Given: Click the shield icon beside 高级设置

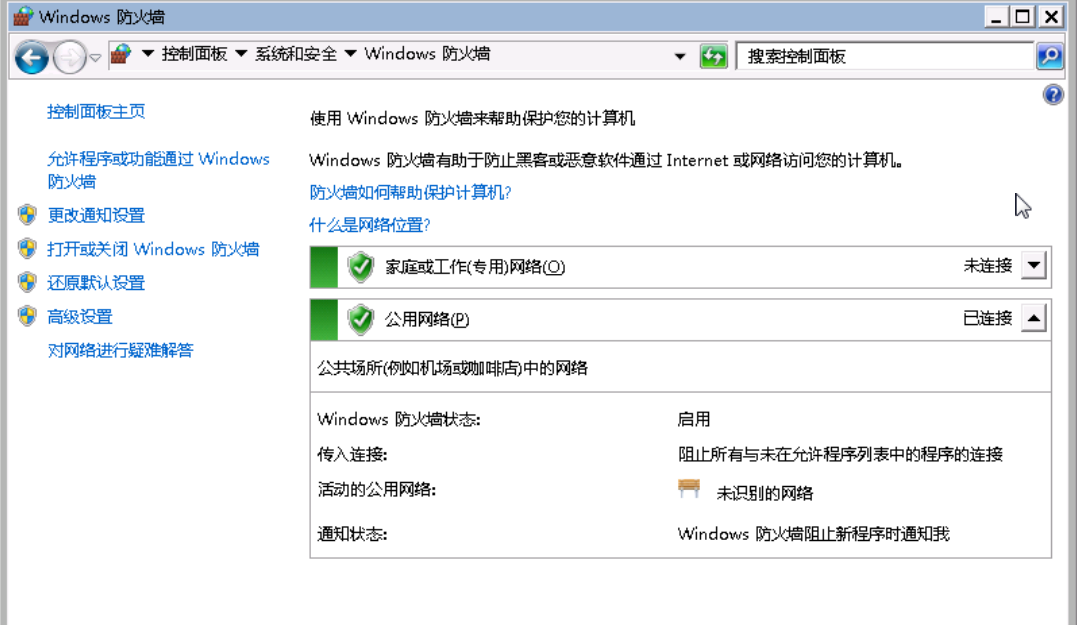Looking at the screenshot, I should (27, 316).
